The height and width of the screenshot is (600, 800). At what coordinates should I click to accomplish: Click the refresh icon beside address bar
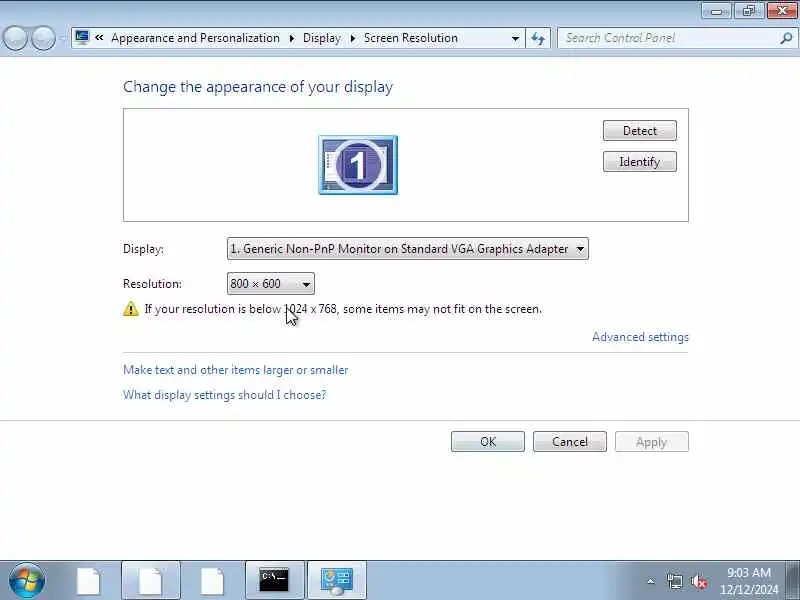[x=538, y=38]
